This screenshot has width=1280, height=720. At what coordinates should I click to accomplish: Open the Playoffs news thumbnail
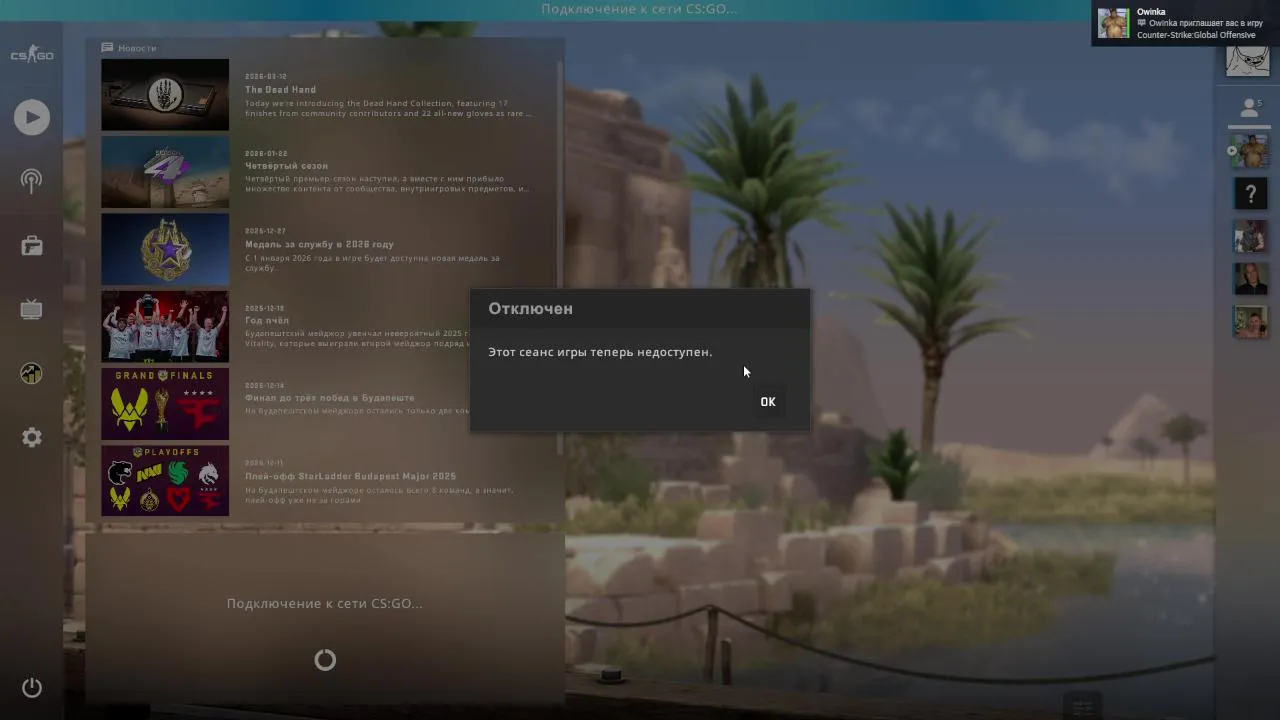point(165,481)
